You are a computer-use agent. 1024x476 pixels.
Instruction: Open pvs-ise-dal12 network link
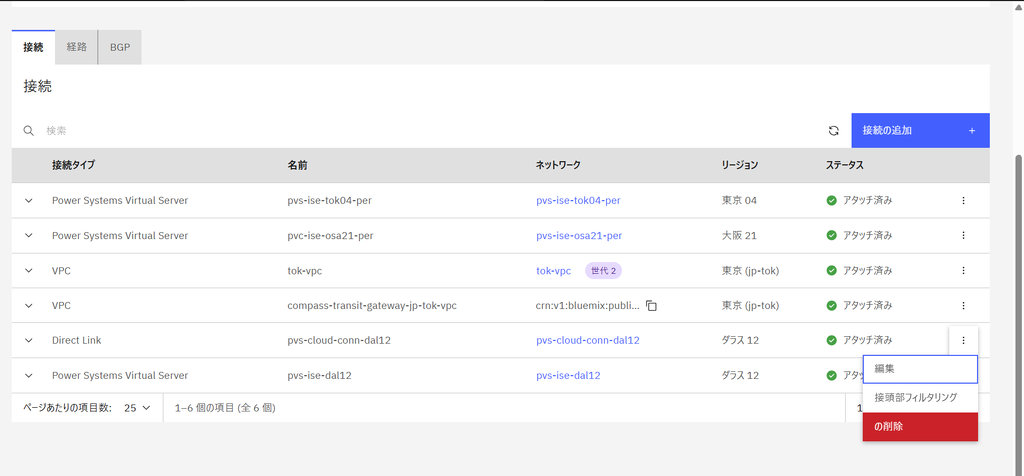tap(568, 375)
